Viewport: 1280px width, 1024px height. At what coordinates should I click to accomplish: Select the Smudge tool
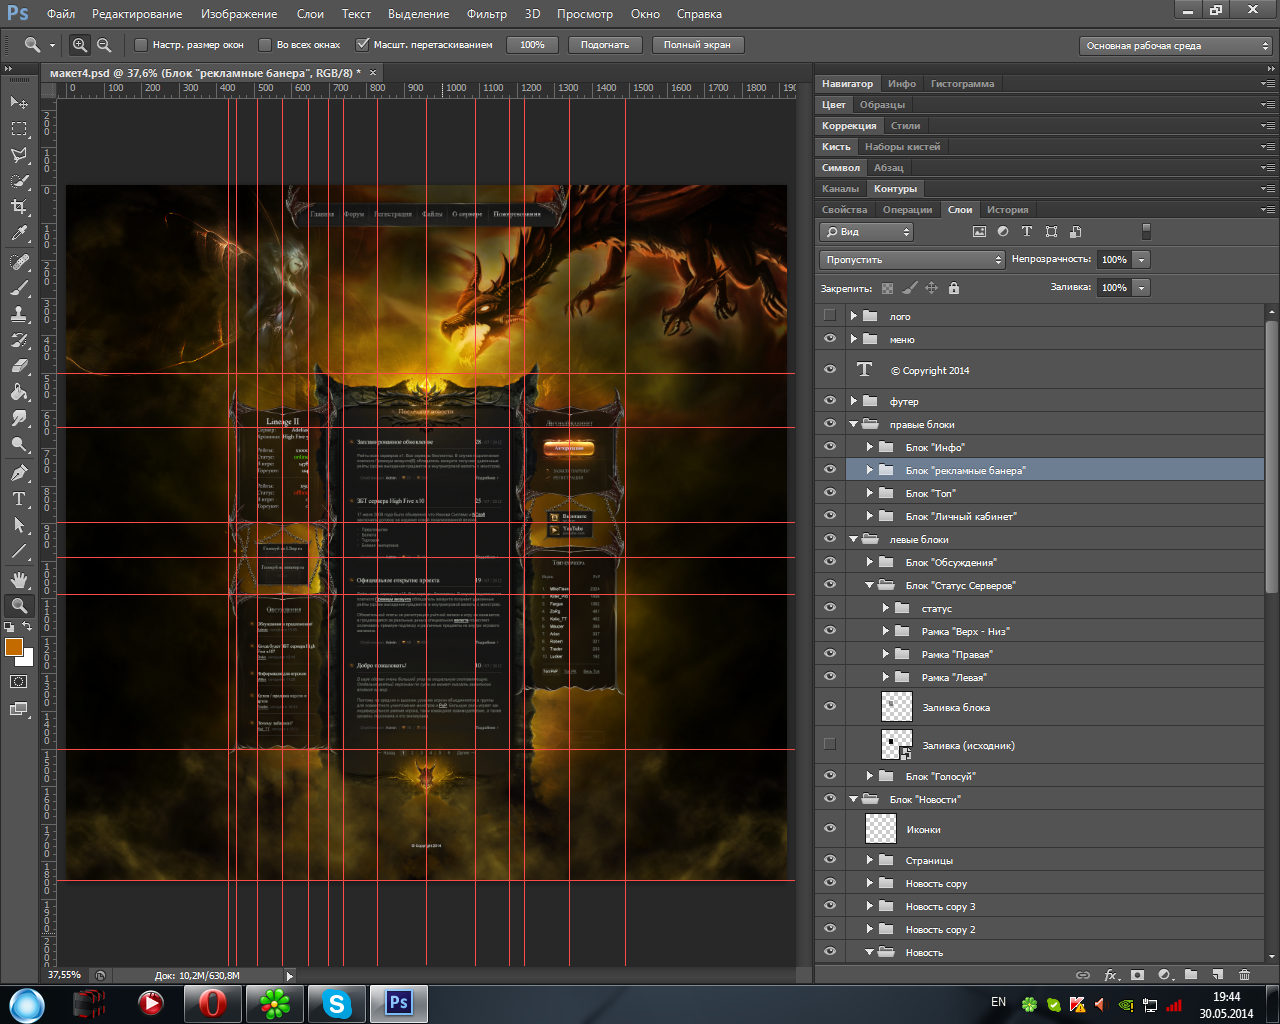point(19,418)
